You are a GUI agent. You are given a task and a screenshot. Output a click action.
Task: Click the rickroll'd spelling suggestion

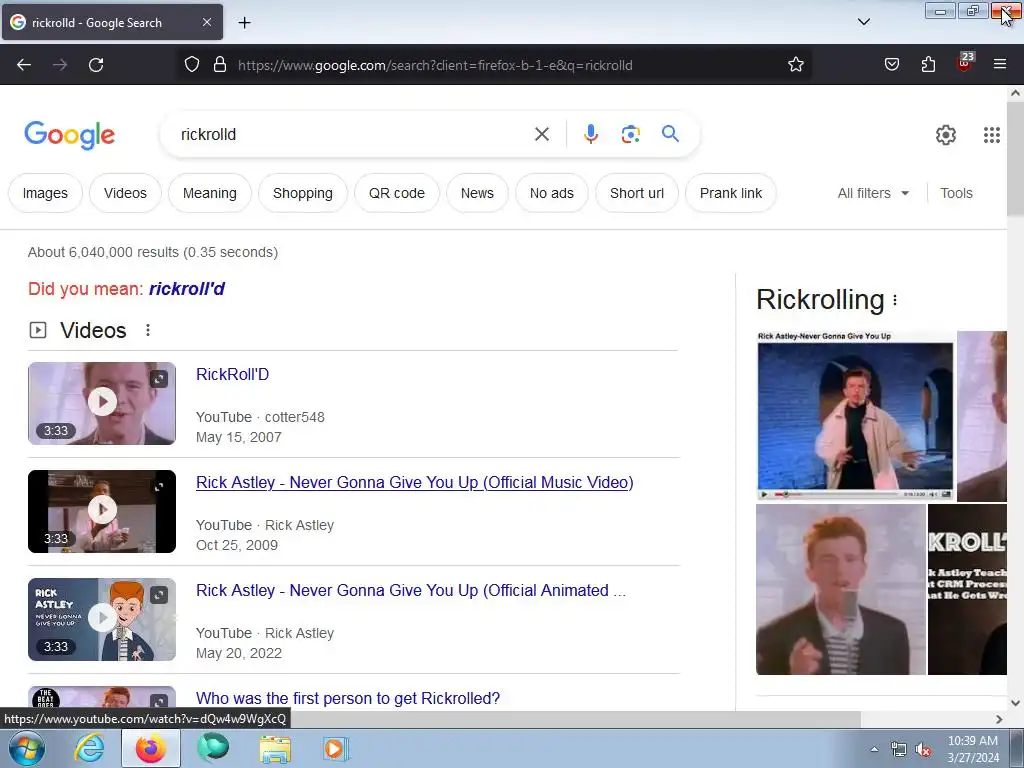(187, 289)
